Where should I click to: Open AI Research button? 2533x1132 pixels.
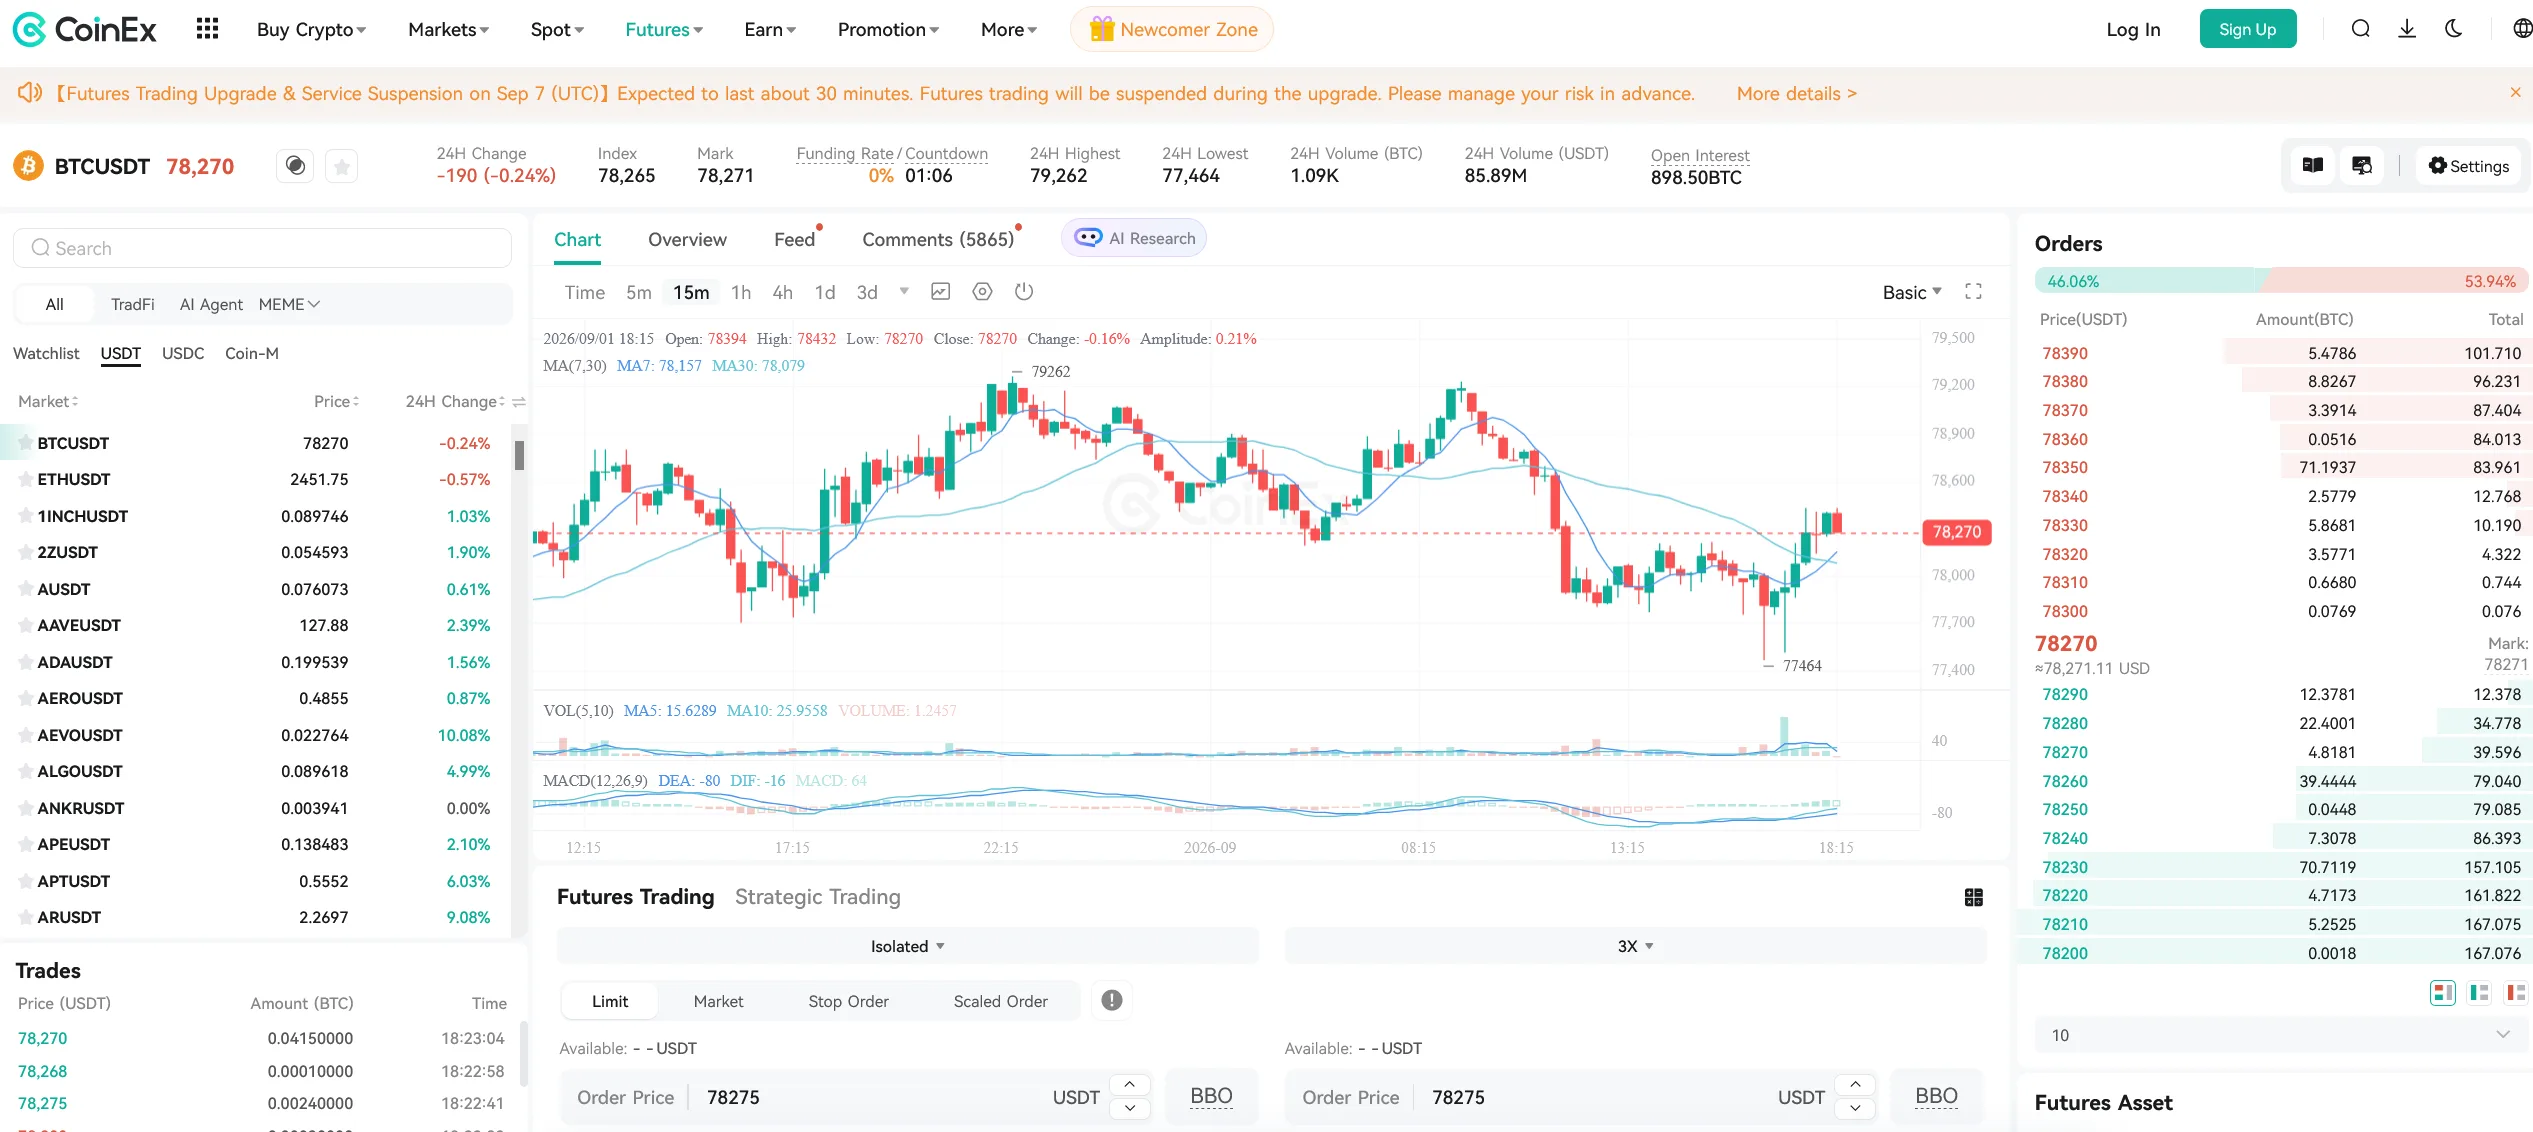coord(1134,238)
